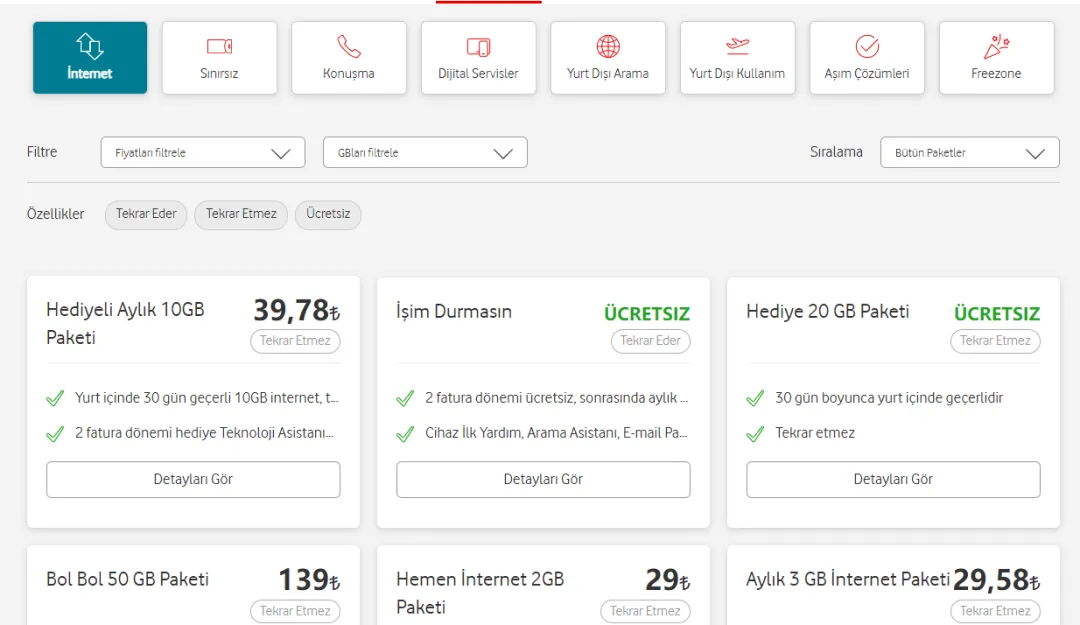View details of Hediyeli Aylık 10GB Paketi
Image resolution: width=1080 pixels, height=625 pixels.
point(193,479)
